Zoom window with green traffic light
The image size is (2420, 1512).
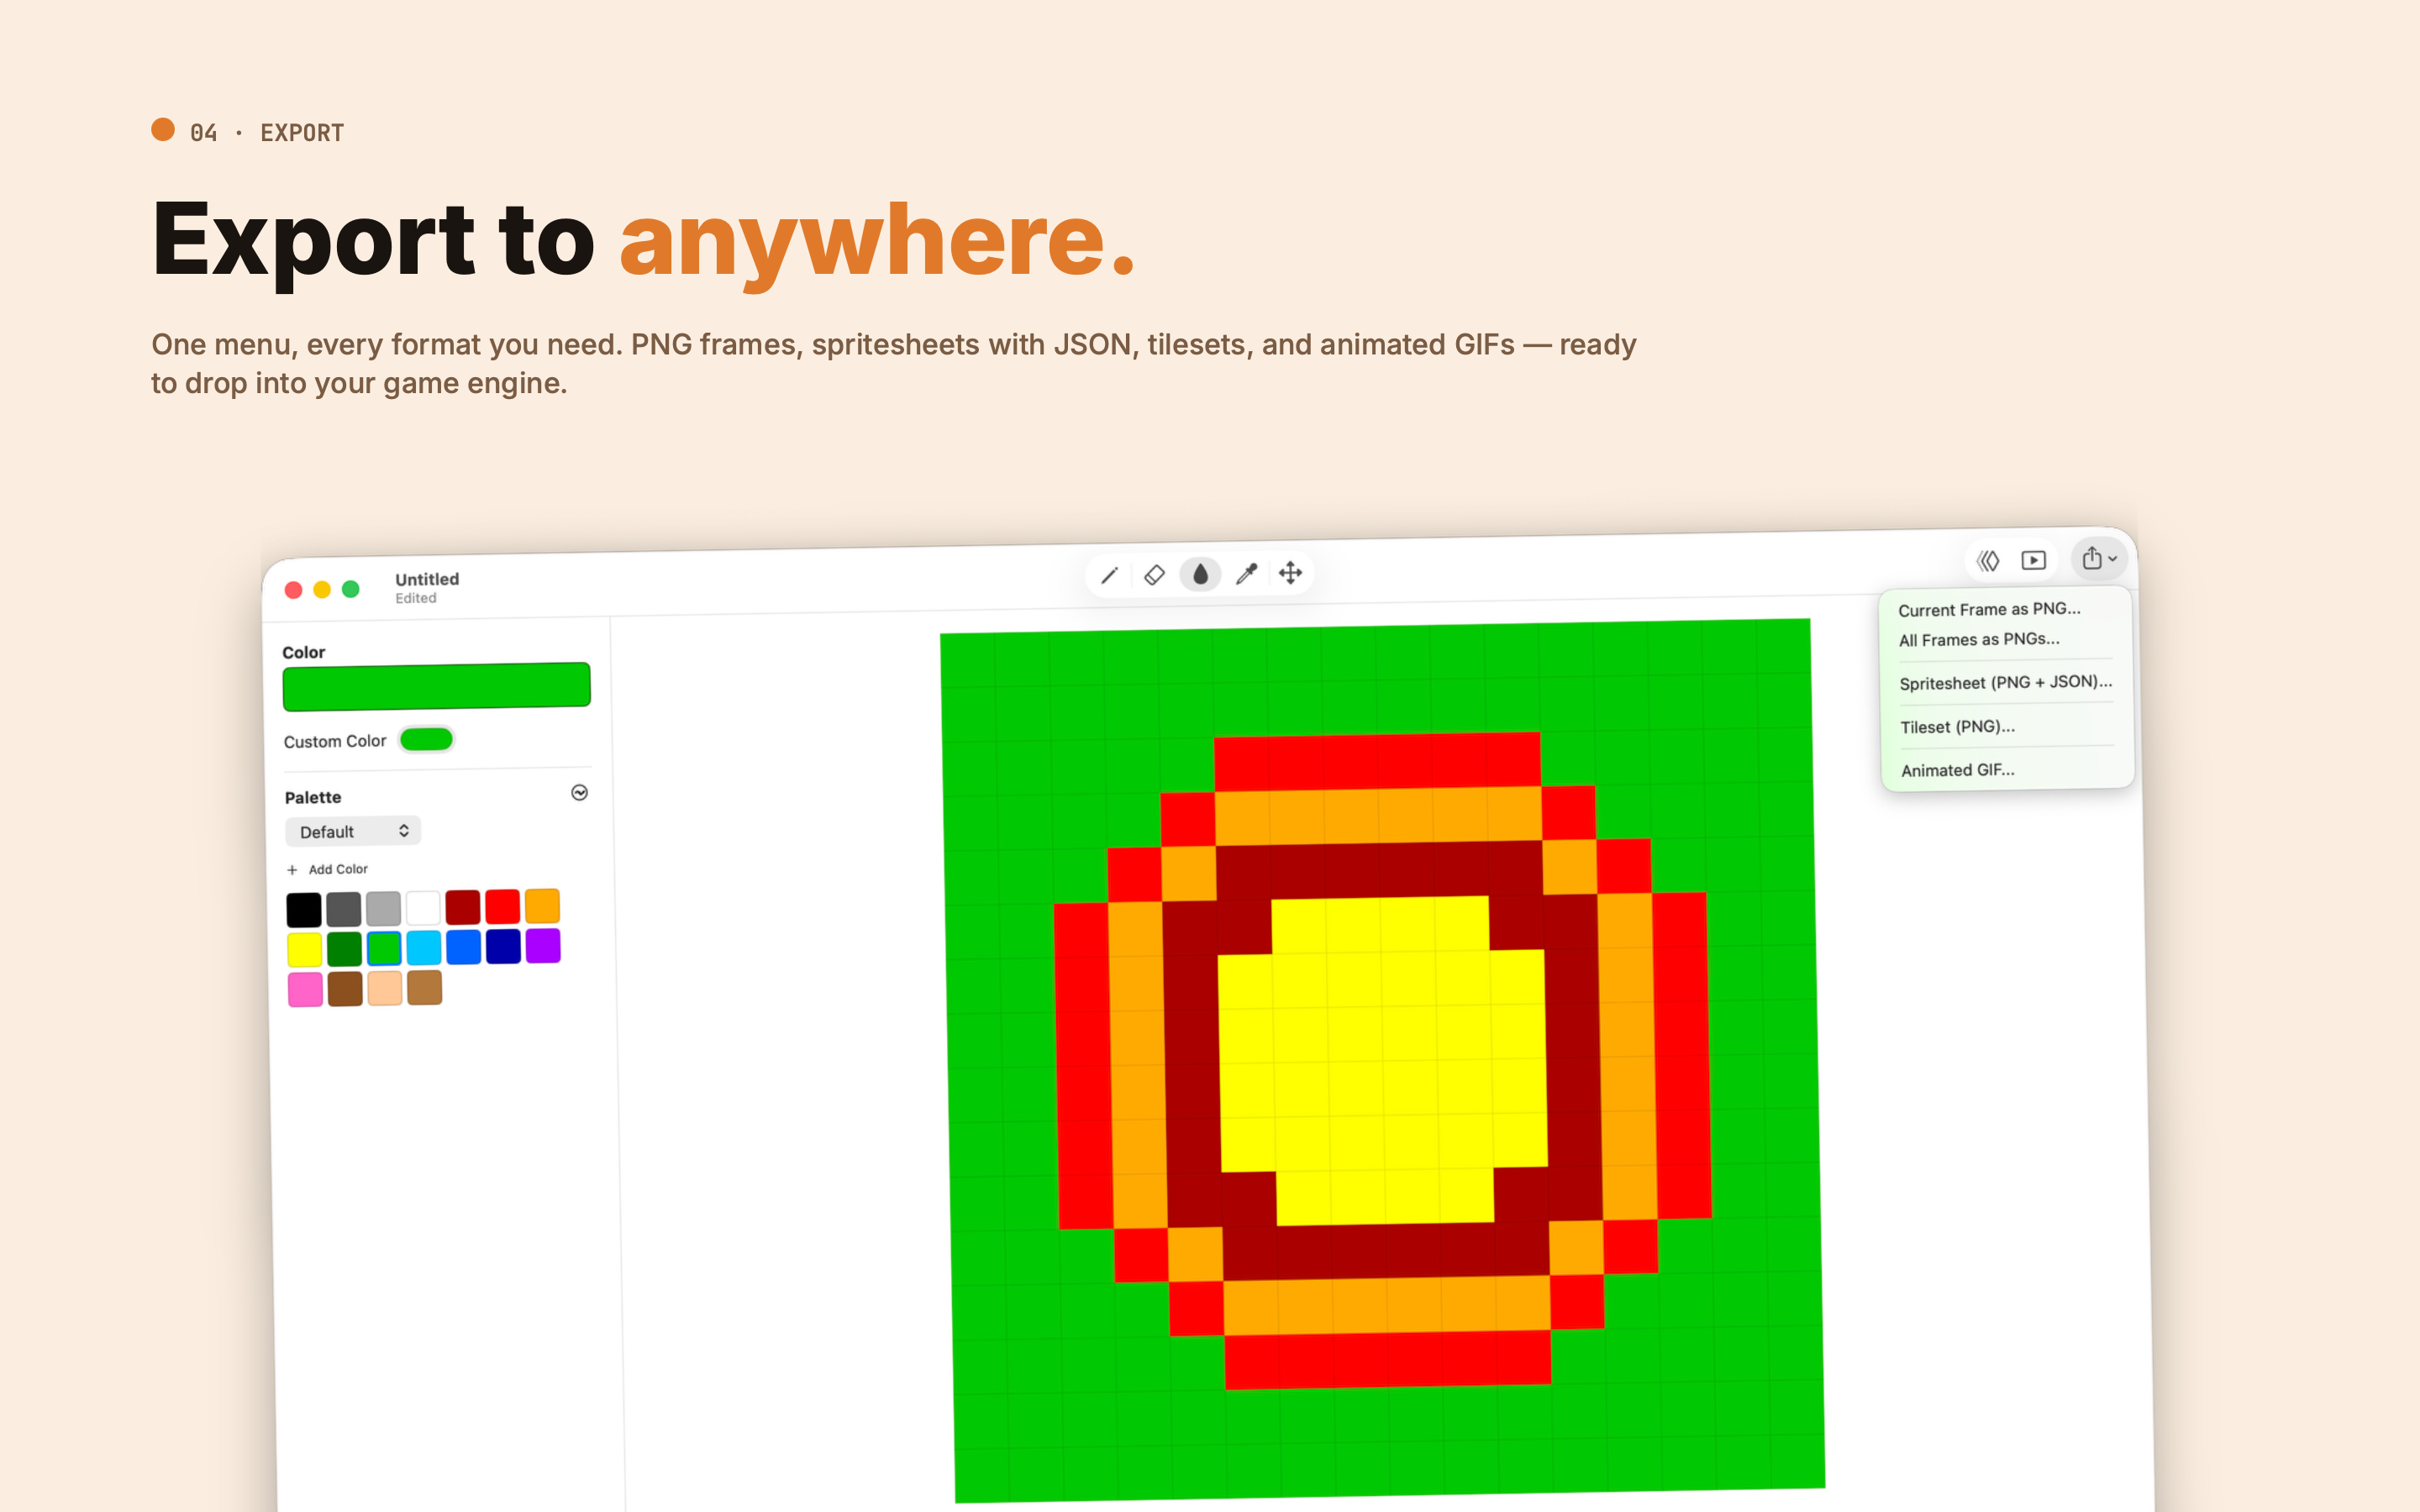351,589
